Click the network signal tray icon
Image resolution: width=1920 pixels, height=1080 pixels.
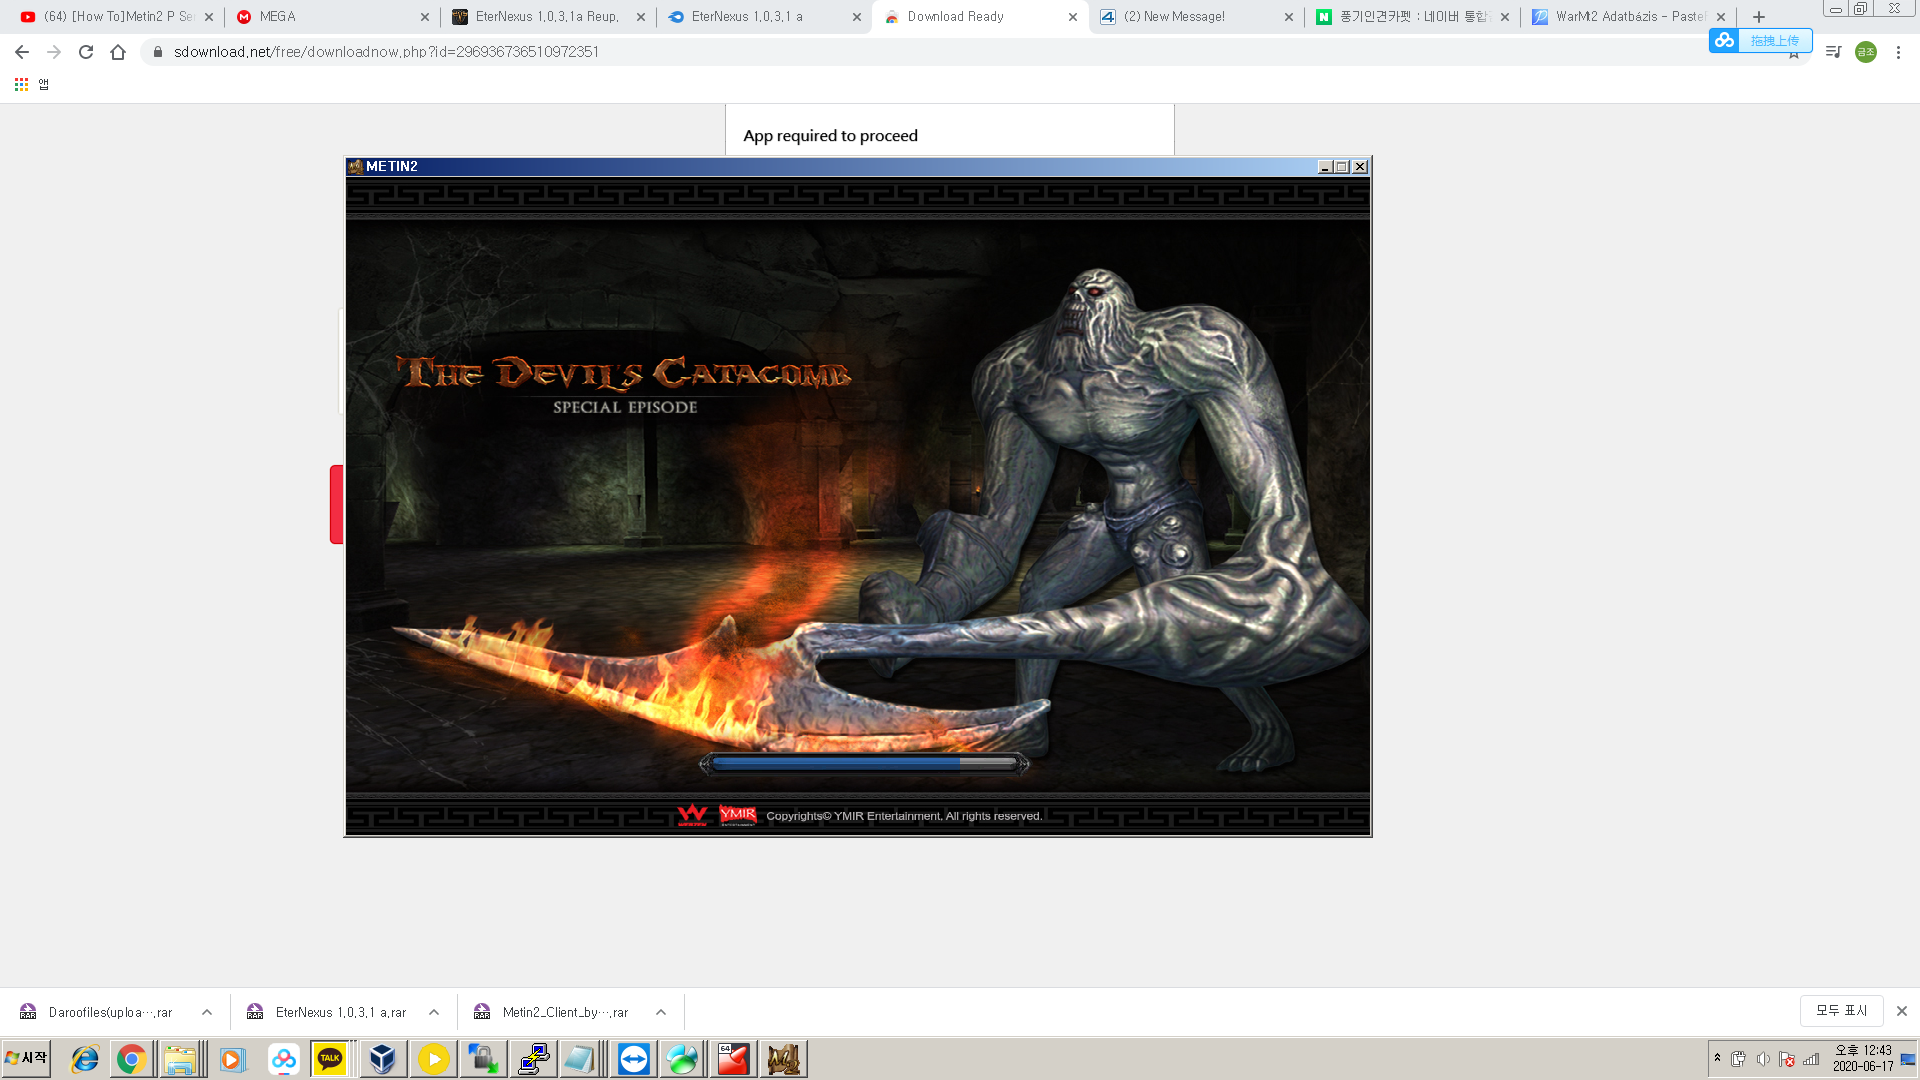pos(1811,1059)
